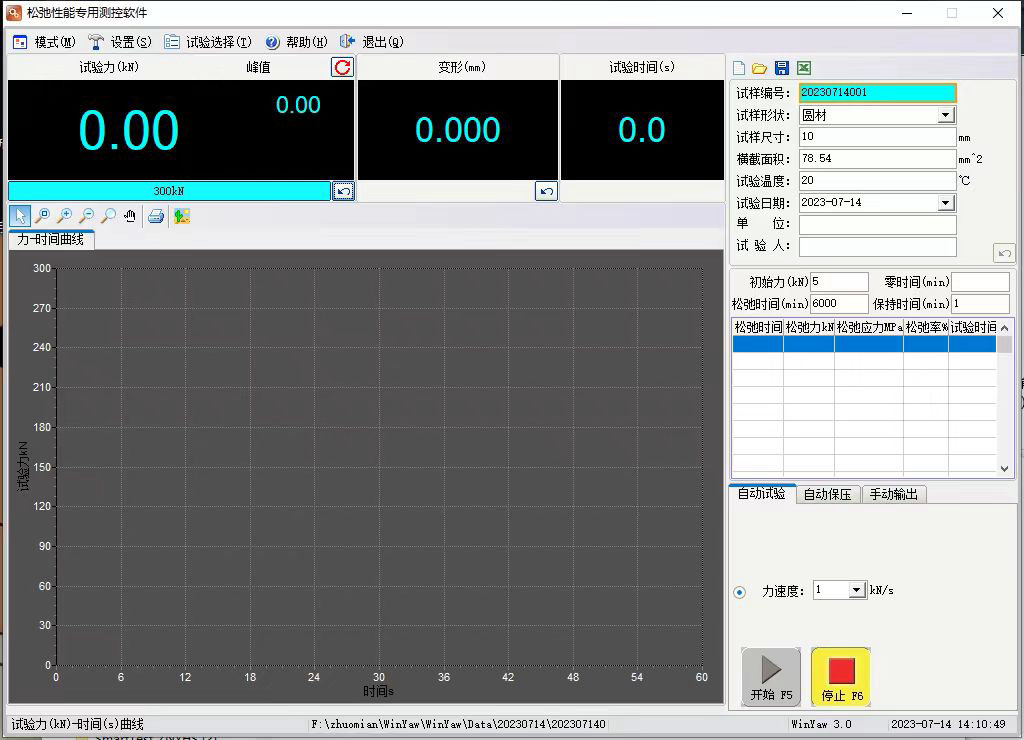Viewport: 1024px width, 740px height.
Task: Expand the 试样形状 dropdown
Action: (946, 115)
